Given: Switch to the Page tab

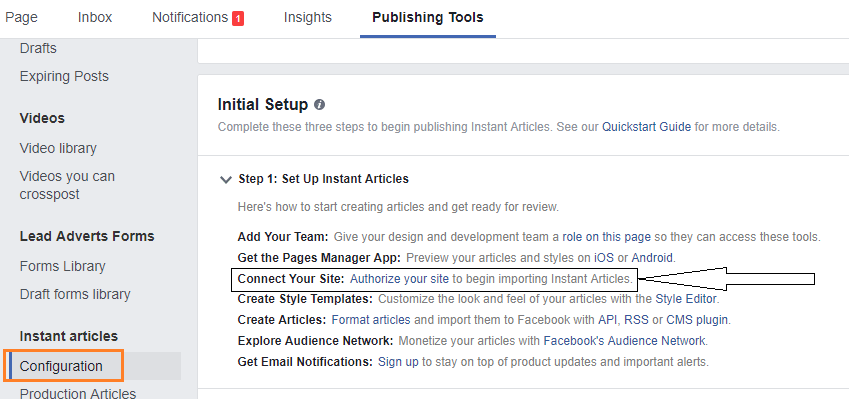Looking at the screenshot, I should (x=21, y=17).
